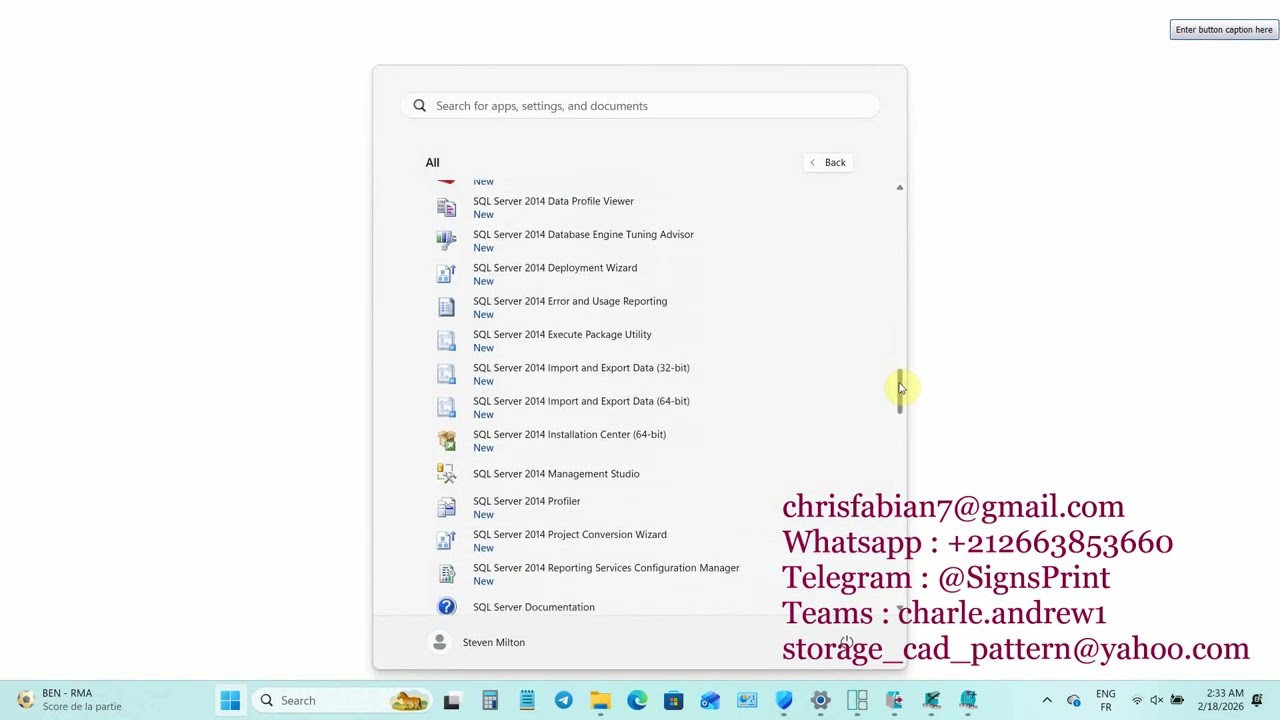Click the apps list scrollbar thumb
This screenshot has width=1280, height=720.
click(x=900, y=390)
